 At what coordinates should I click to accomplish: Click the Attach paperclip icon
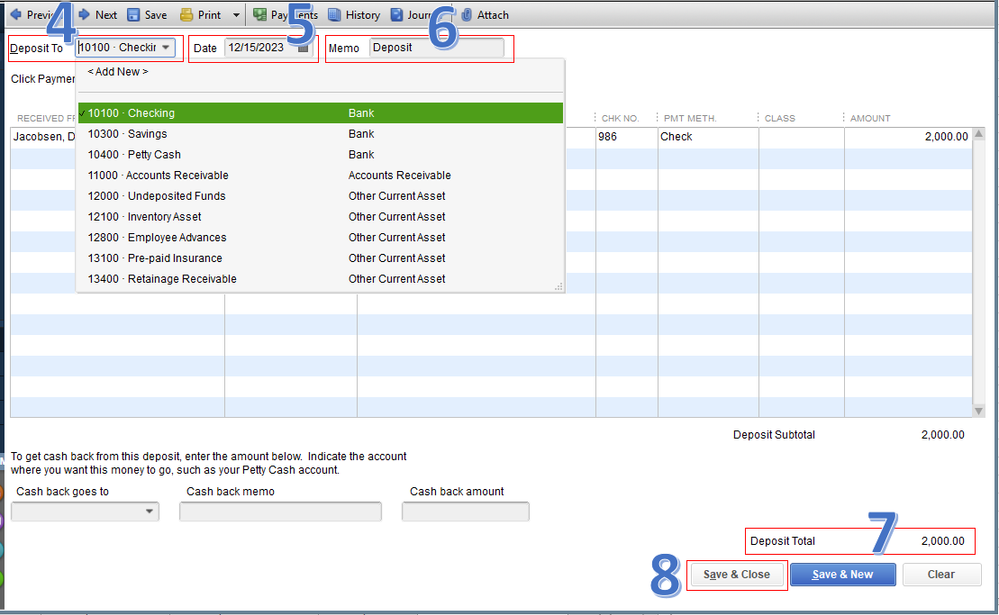click(x=467, y=15)
